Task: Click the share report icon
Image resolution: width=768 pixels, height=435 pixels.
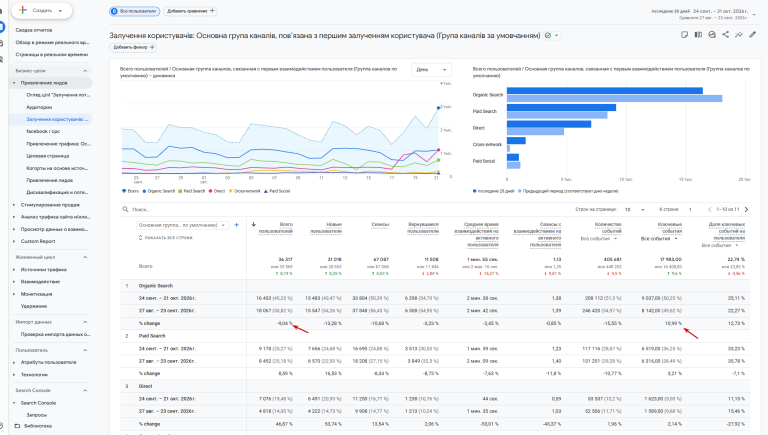Action: coord(725,34)
